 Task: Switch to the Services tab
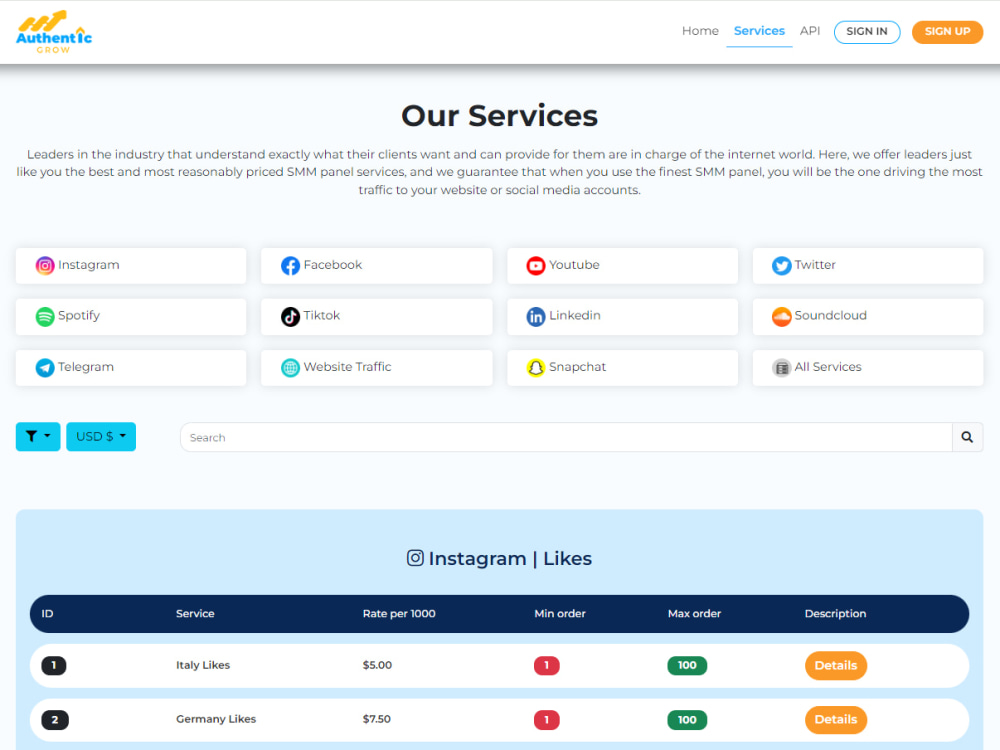[759, 30]
